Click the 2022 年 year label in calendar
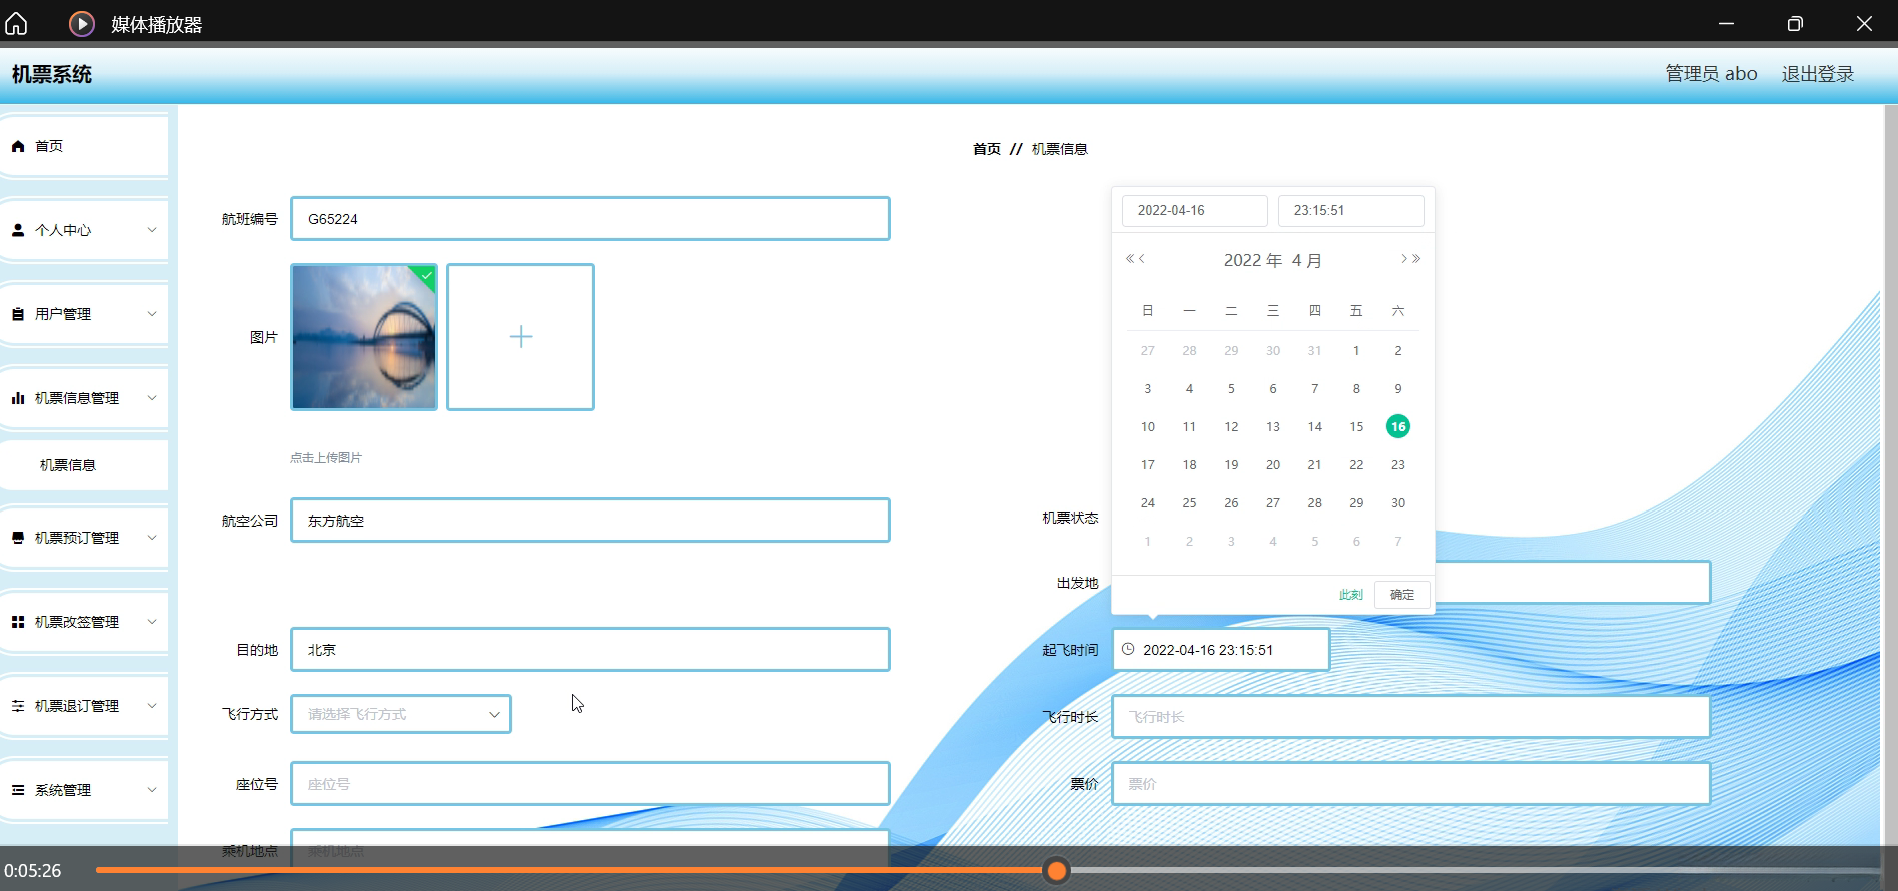 pos(1253,261)
